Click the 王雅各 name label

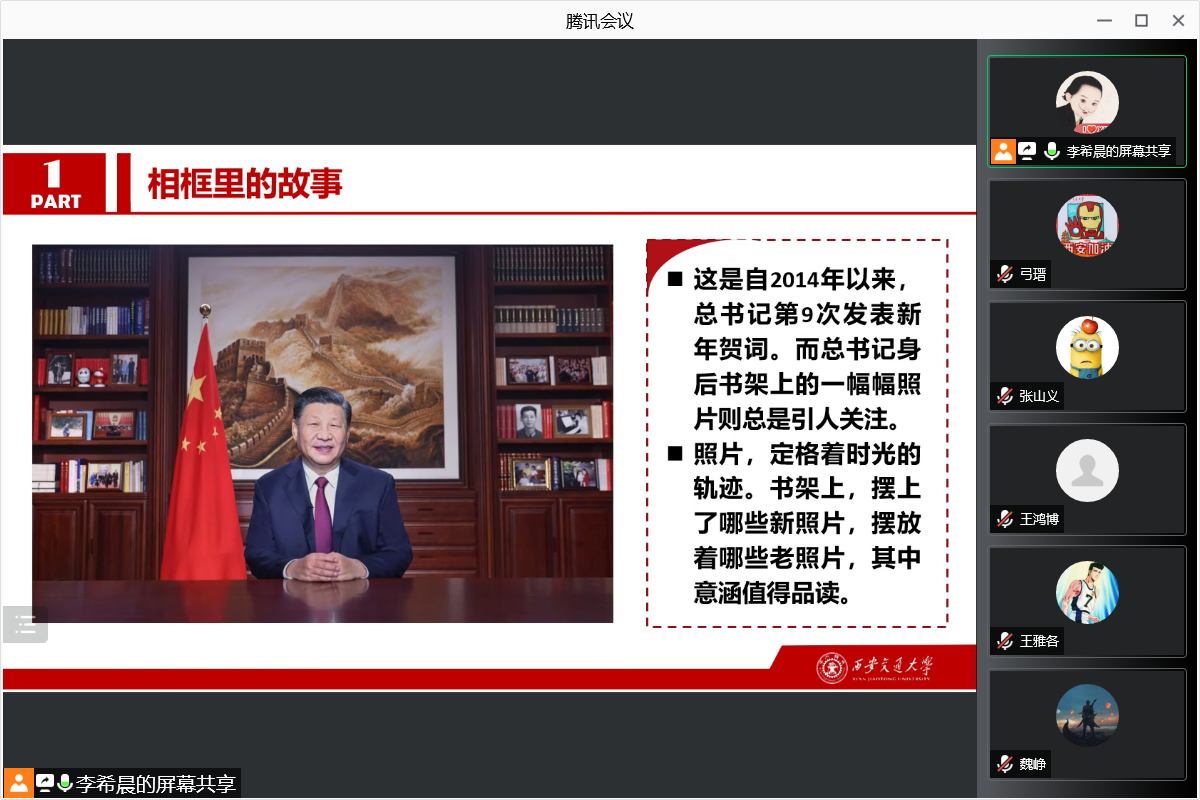(1039, 641)
